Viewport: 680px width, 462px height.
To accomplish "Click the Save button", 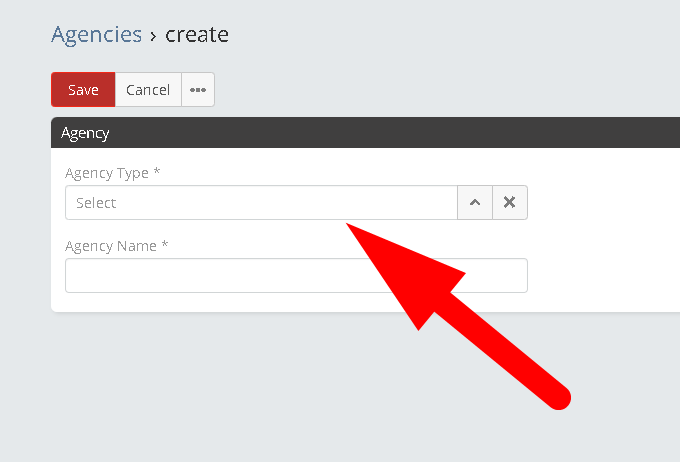I will point(83,90).
